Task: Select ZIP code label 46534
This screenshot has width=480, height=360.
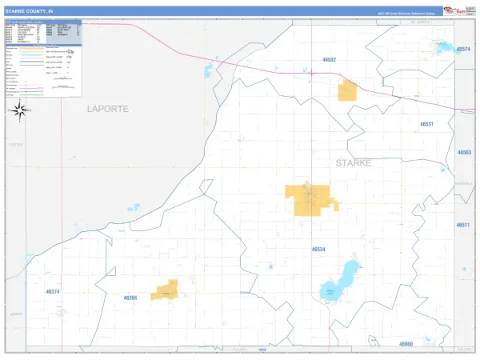Action: pyautogui.click(x=319, y=249)
